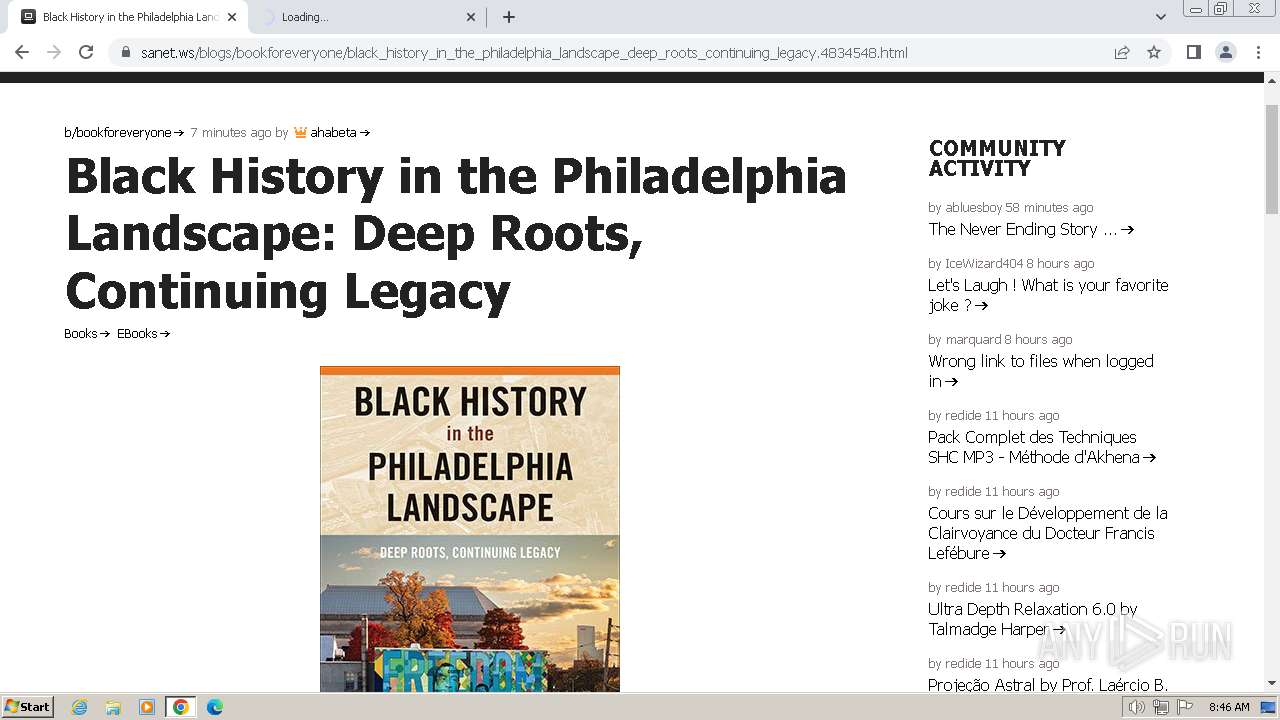Reload the current page

tap(86, 53)
